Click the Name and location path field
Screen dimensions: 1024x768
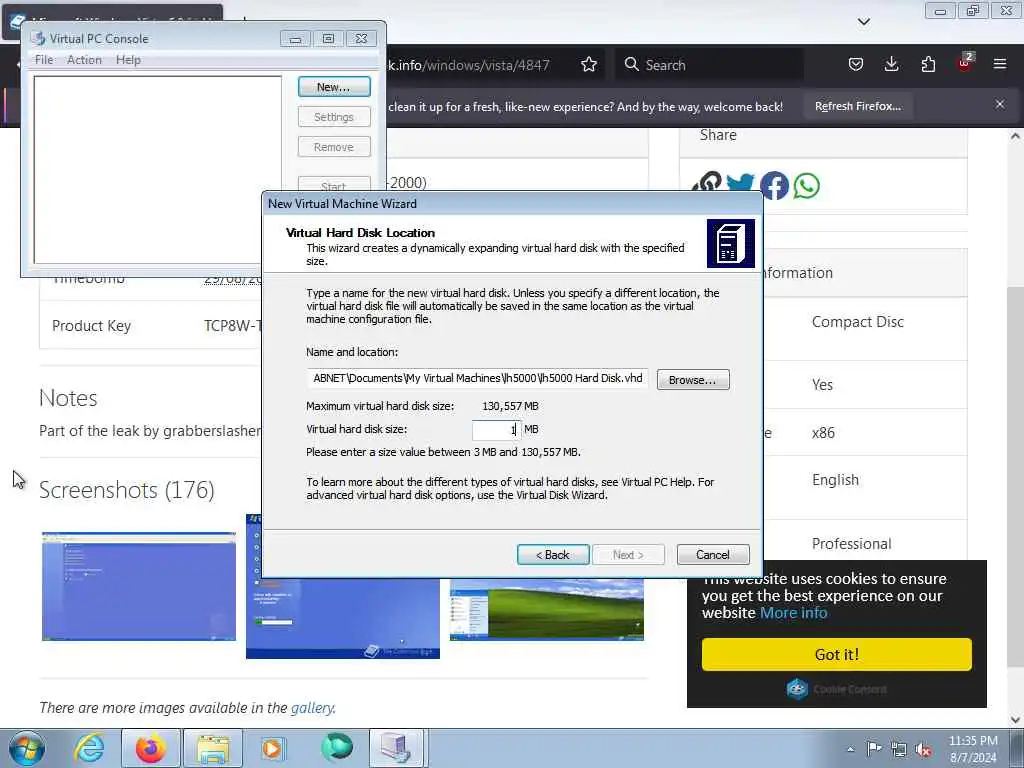477,378
